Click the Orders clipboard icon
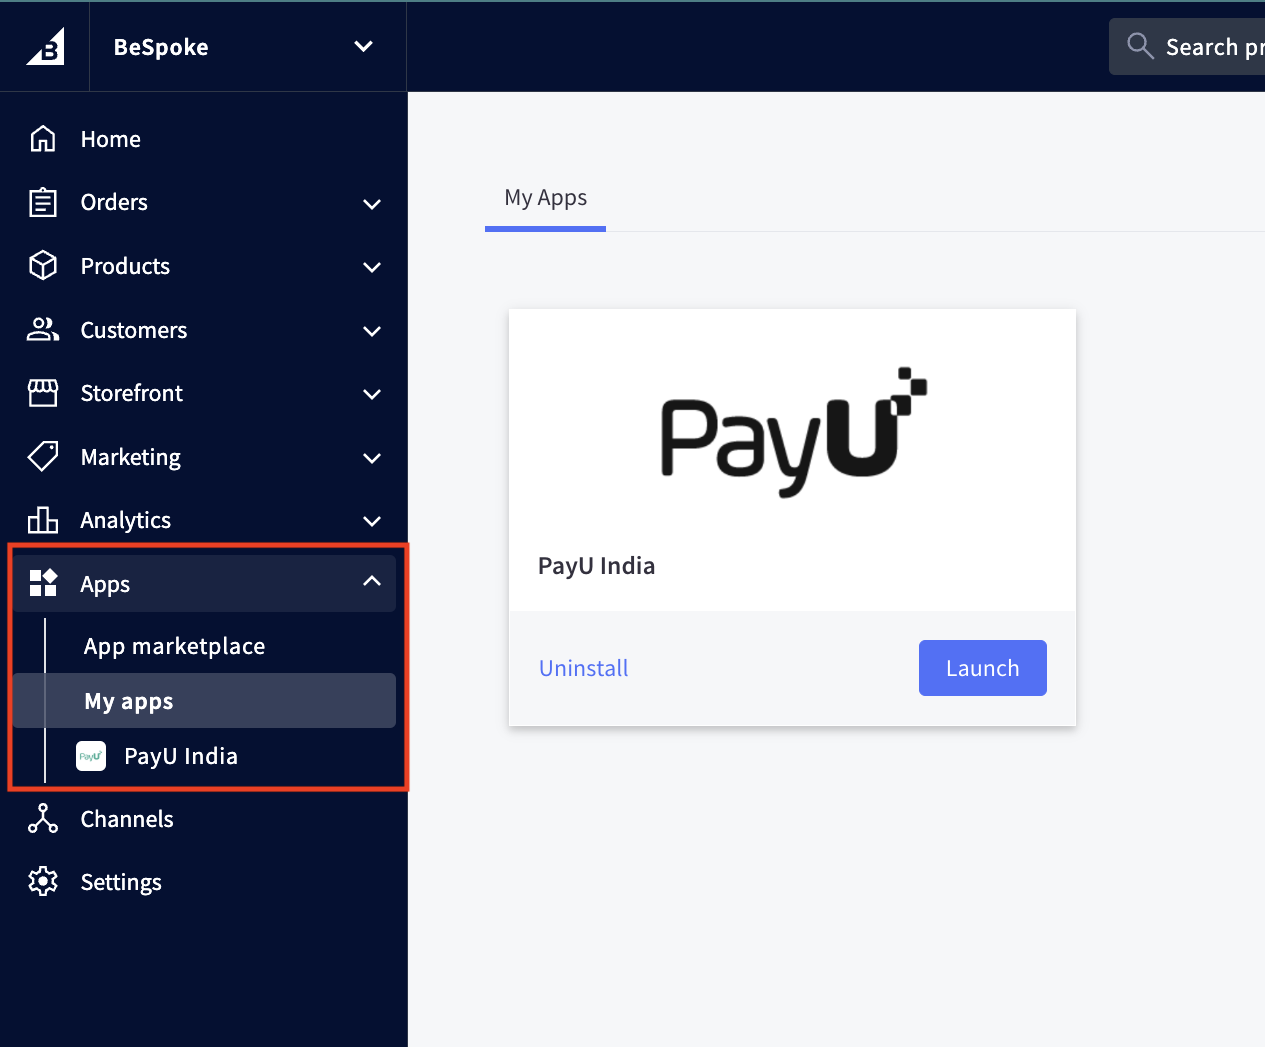 (x=43, y=202)
